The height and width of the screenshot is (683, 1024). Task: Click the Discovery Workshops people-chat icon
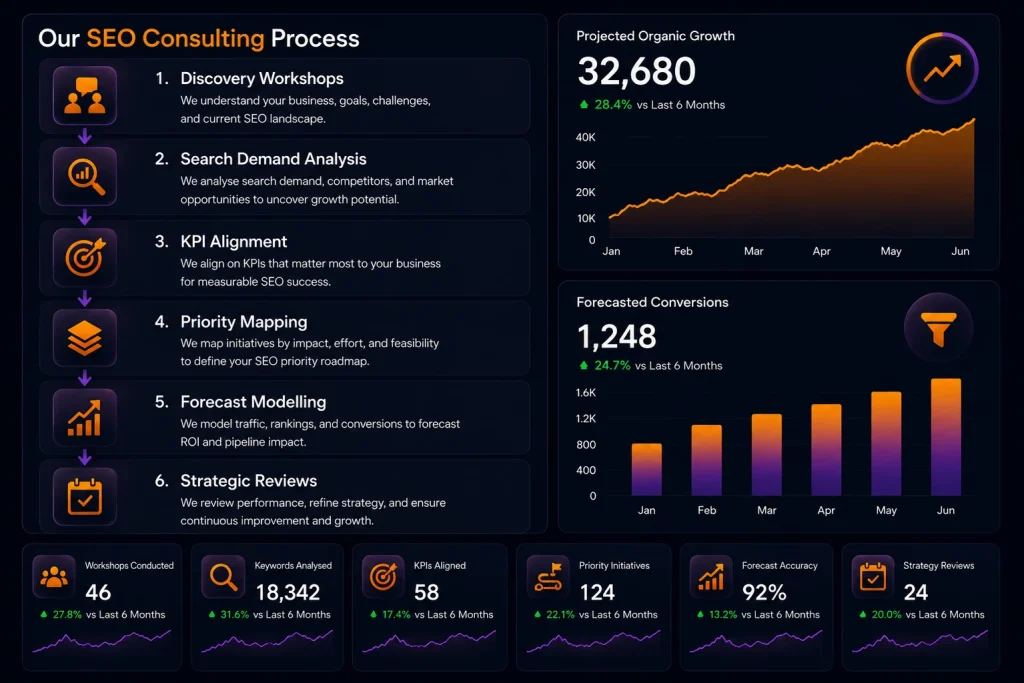[x=85, y=95]
